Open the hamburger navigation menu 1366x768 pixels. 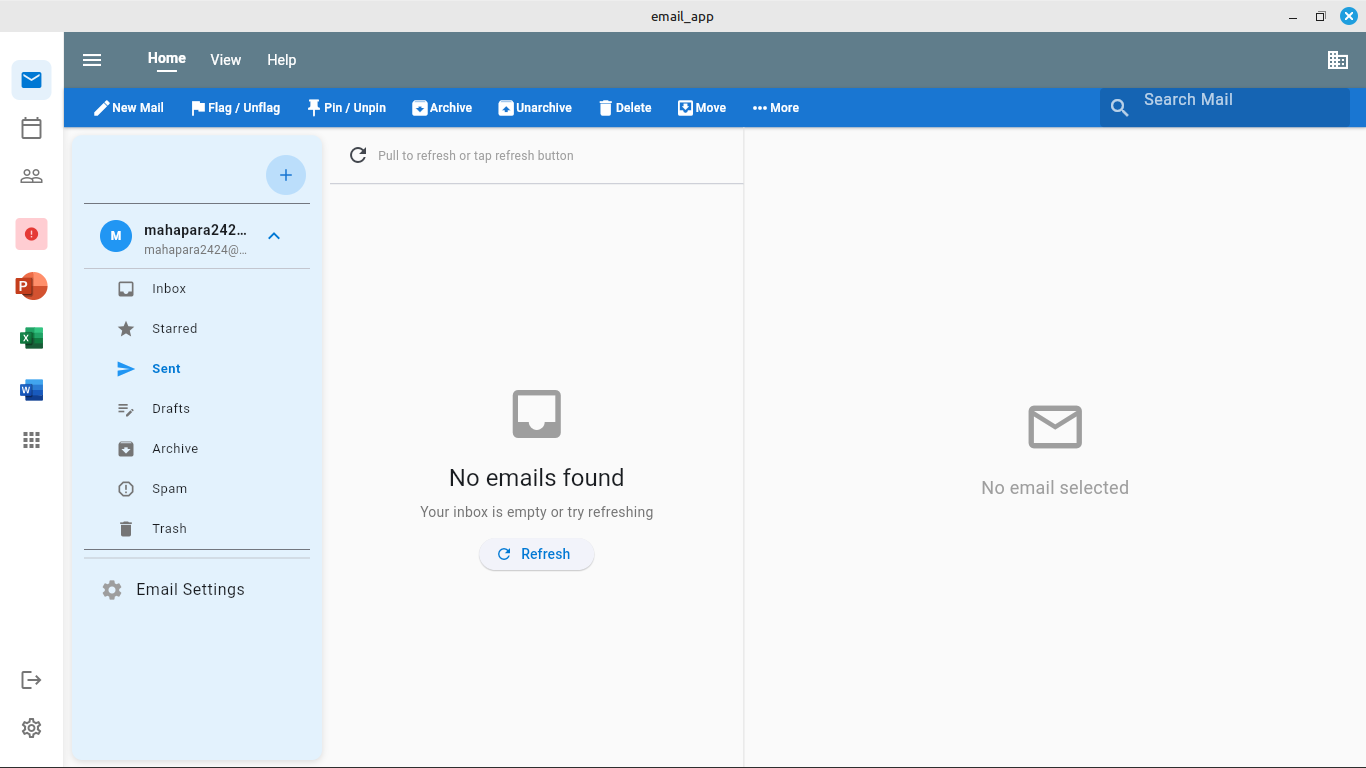[x=92, y=60]
